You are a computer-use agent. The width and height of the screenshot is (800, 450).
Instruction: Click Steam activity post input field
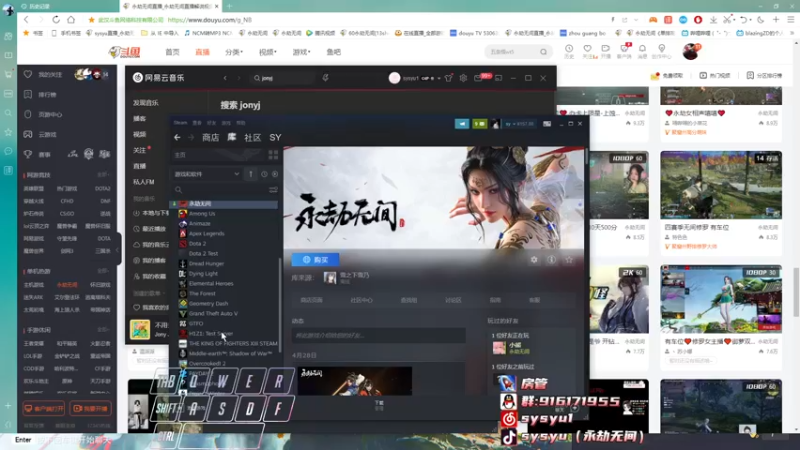378,335
